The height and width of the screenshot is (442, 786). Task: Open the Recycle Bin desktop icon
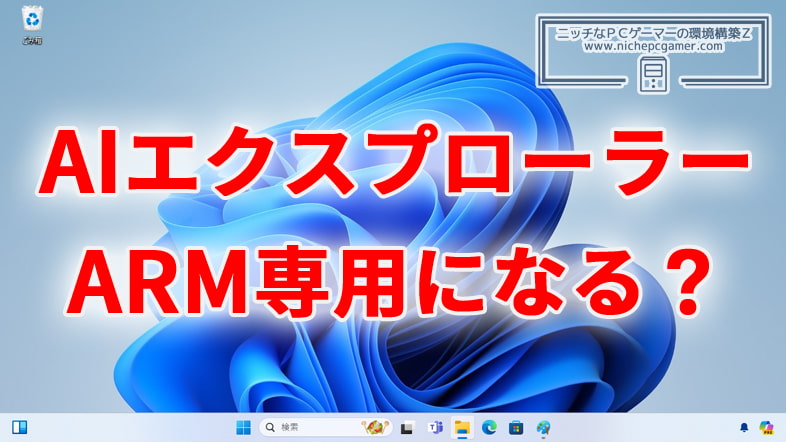tap(33, 26)
